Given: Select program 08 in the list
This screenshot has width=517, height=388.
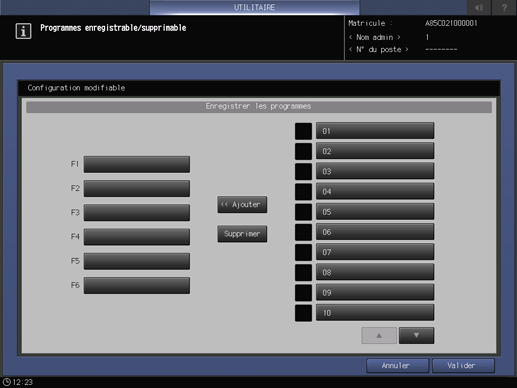Looking at the screenshot, I should (375, 272).
